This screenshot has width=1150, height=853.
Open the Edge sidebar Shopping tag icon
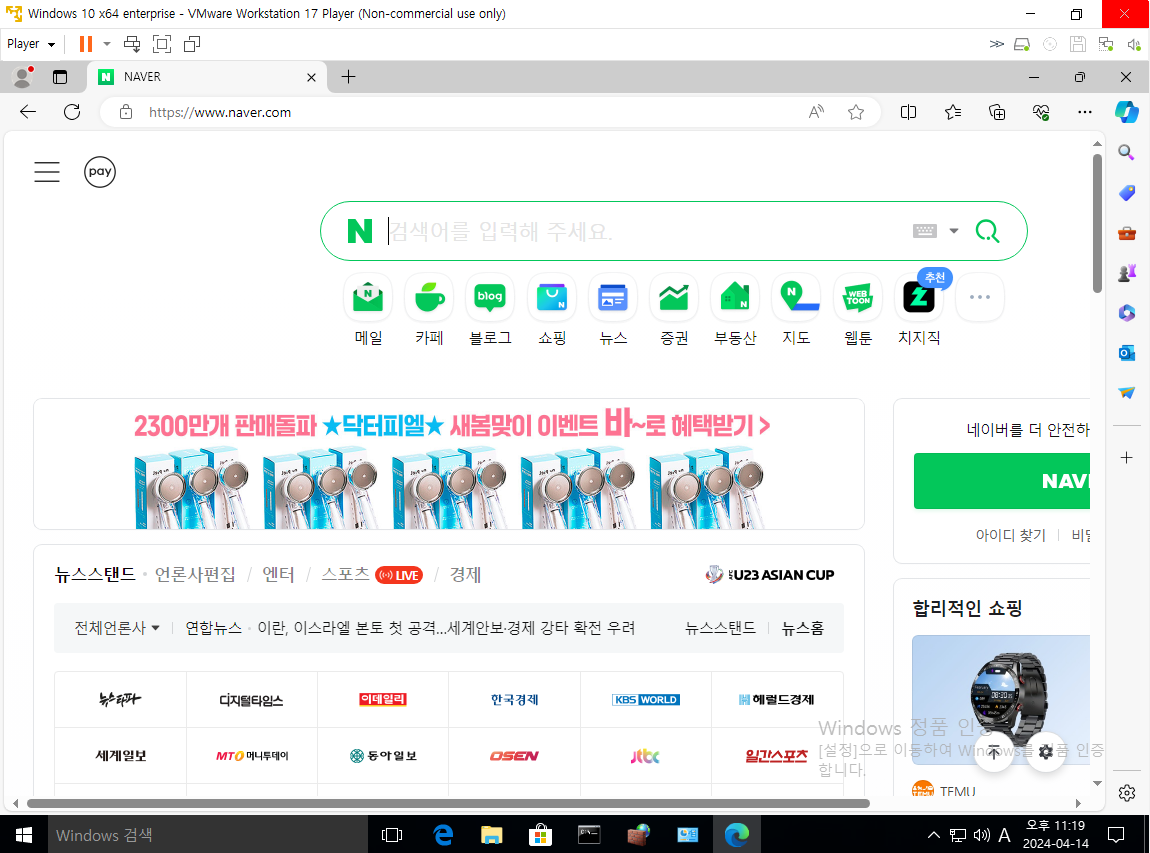1127,193
